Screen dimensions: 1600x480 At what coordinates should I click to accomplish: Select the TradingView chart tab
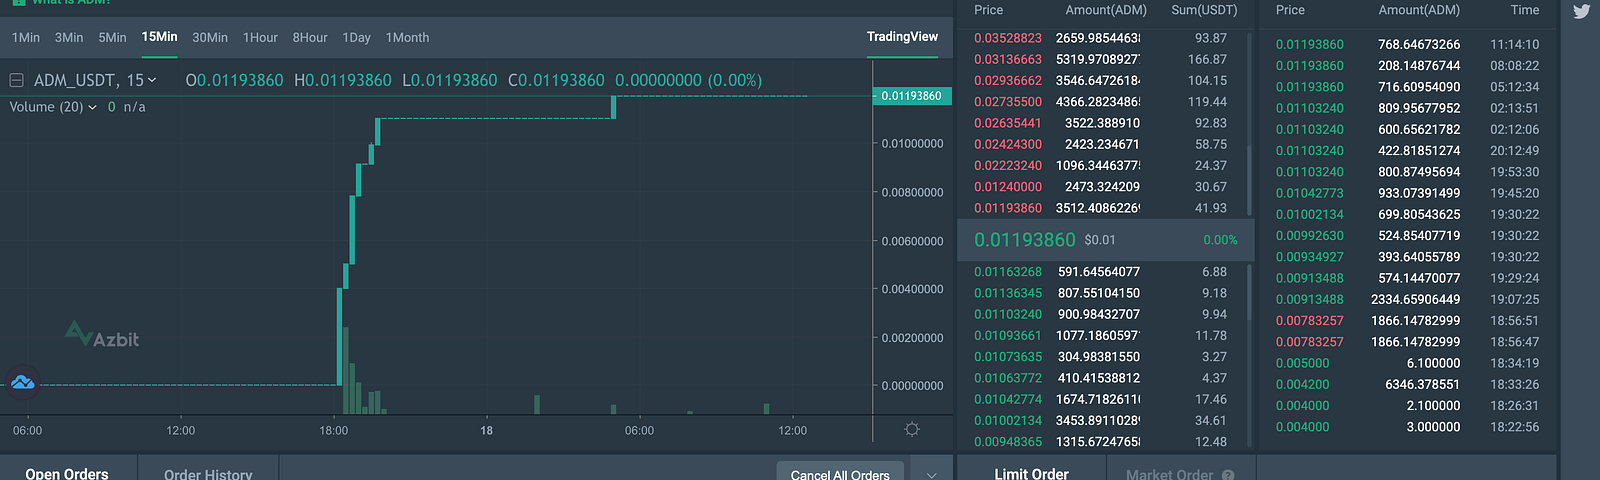(x=902, y=37)
